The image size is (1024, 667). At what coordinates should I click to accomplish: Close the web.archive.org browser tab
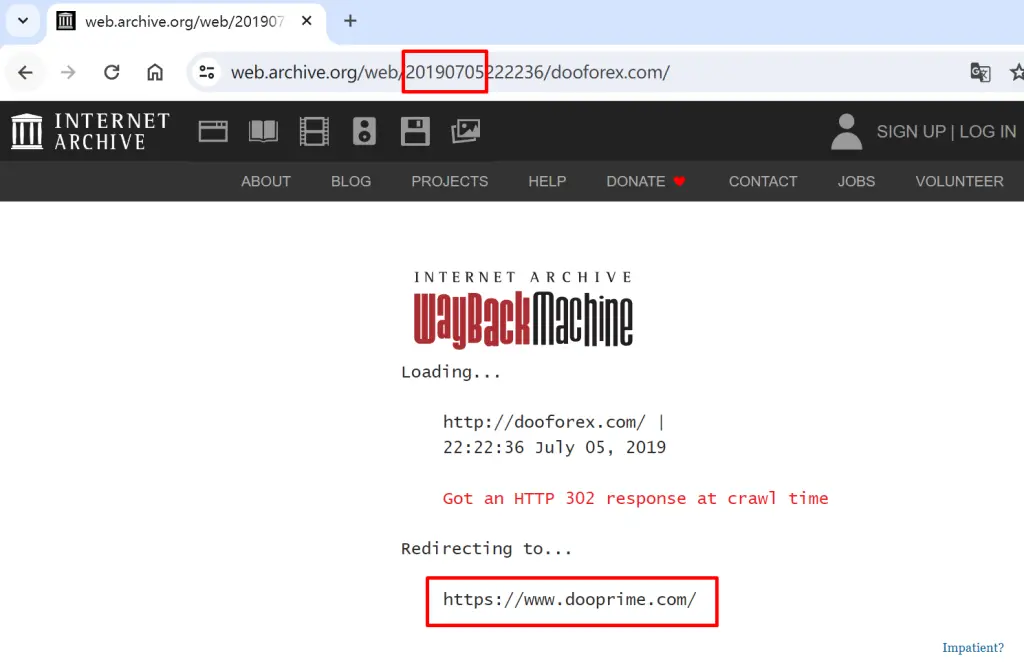306,21
